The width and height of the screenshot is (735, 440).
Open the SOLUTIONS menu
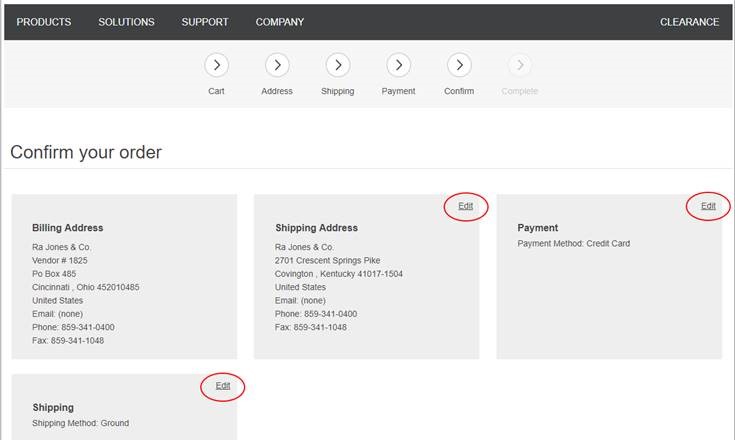[127, 22]
